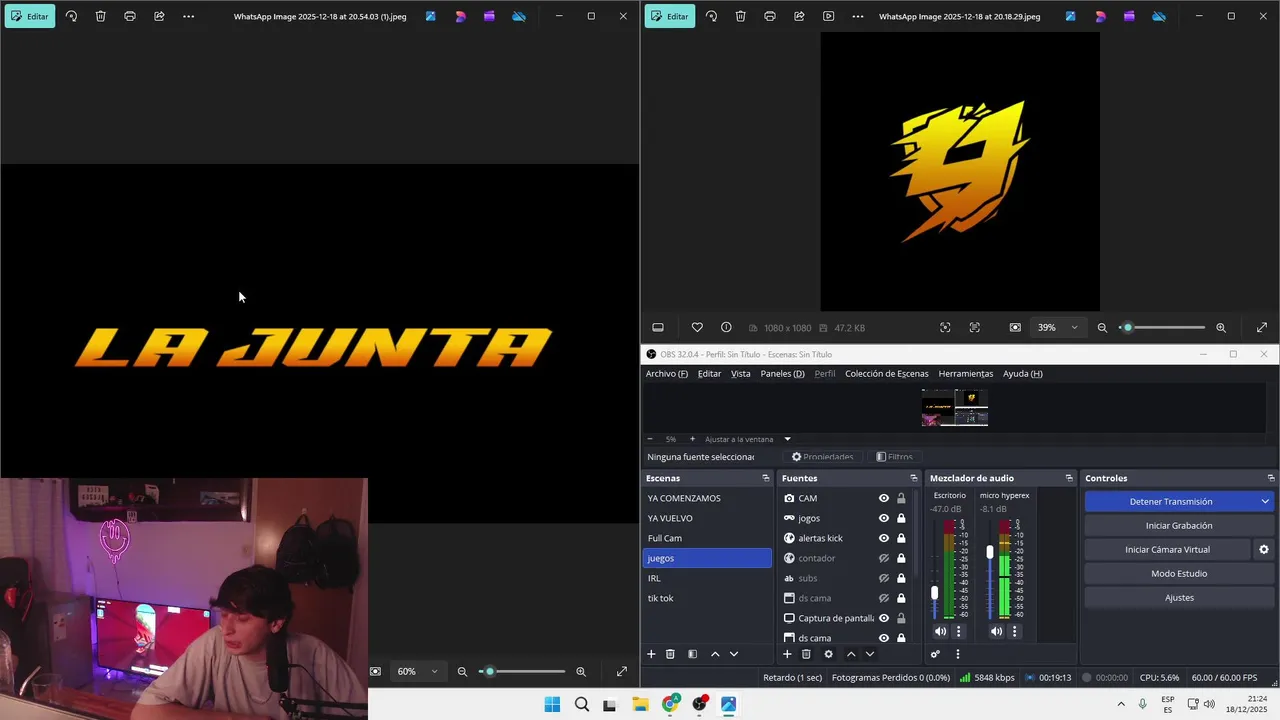This screenshot has height=720, width=1280.
Task: Enter fullscreen in the left Photos window
Action: 622,671
